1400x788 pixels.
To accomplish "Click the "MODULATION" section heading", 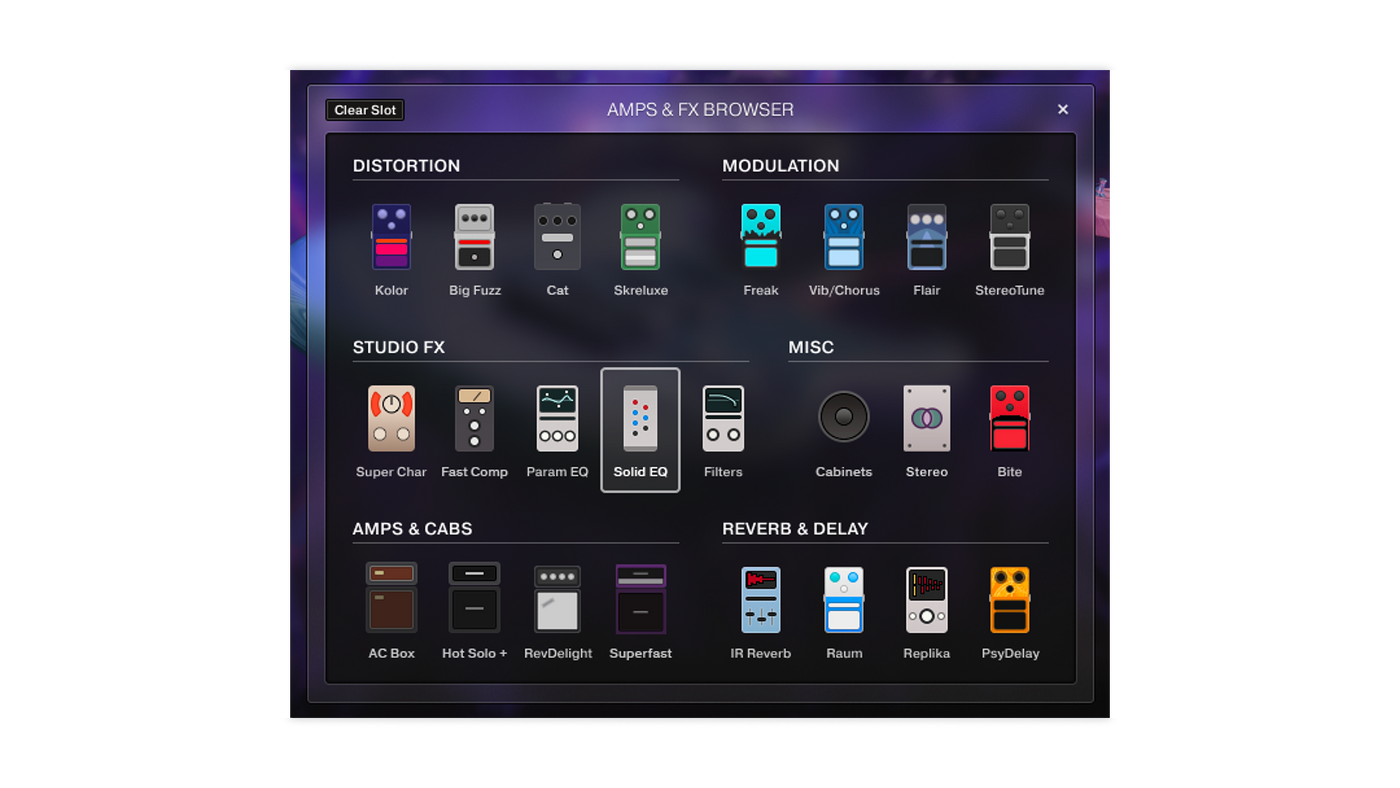I will tap(781, 166).
